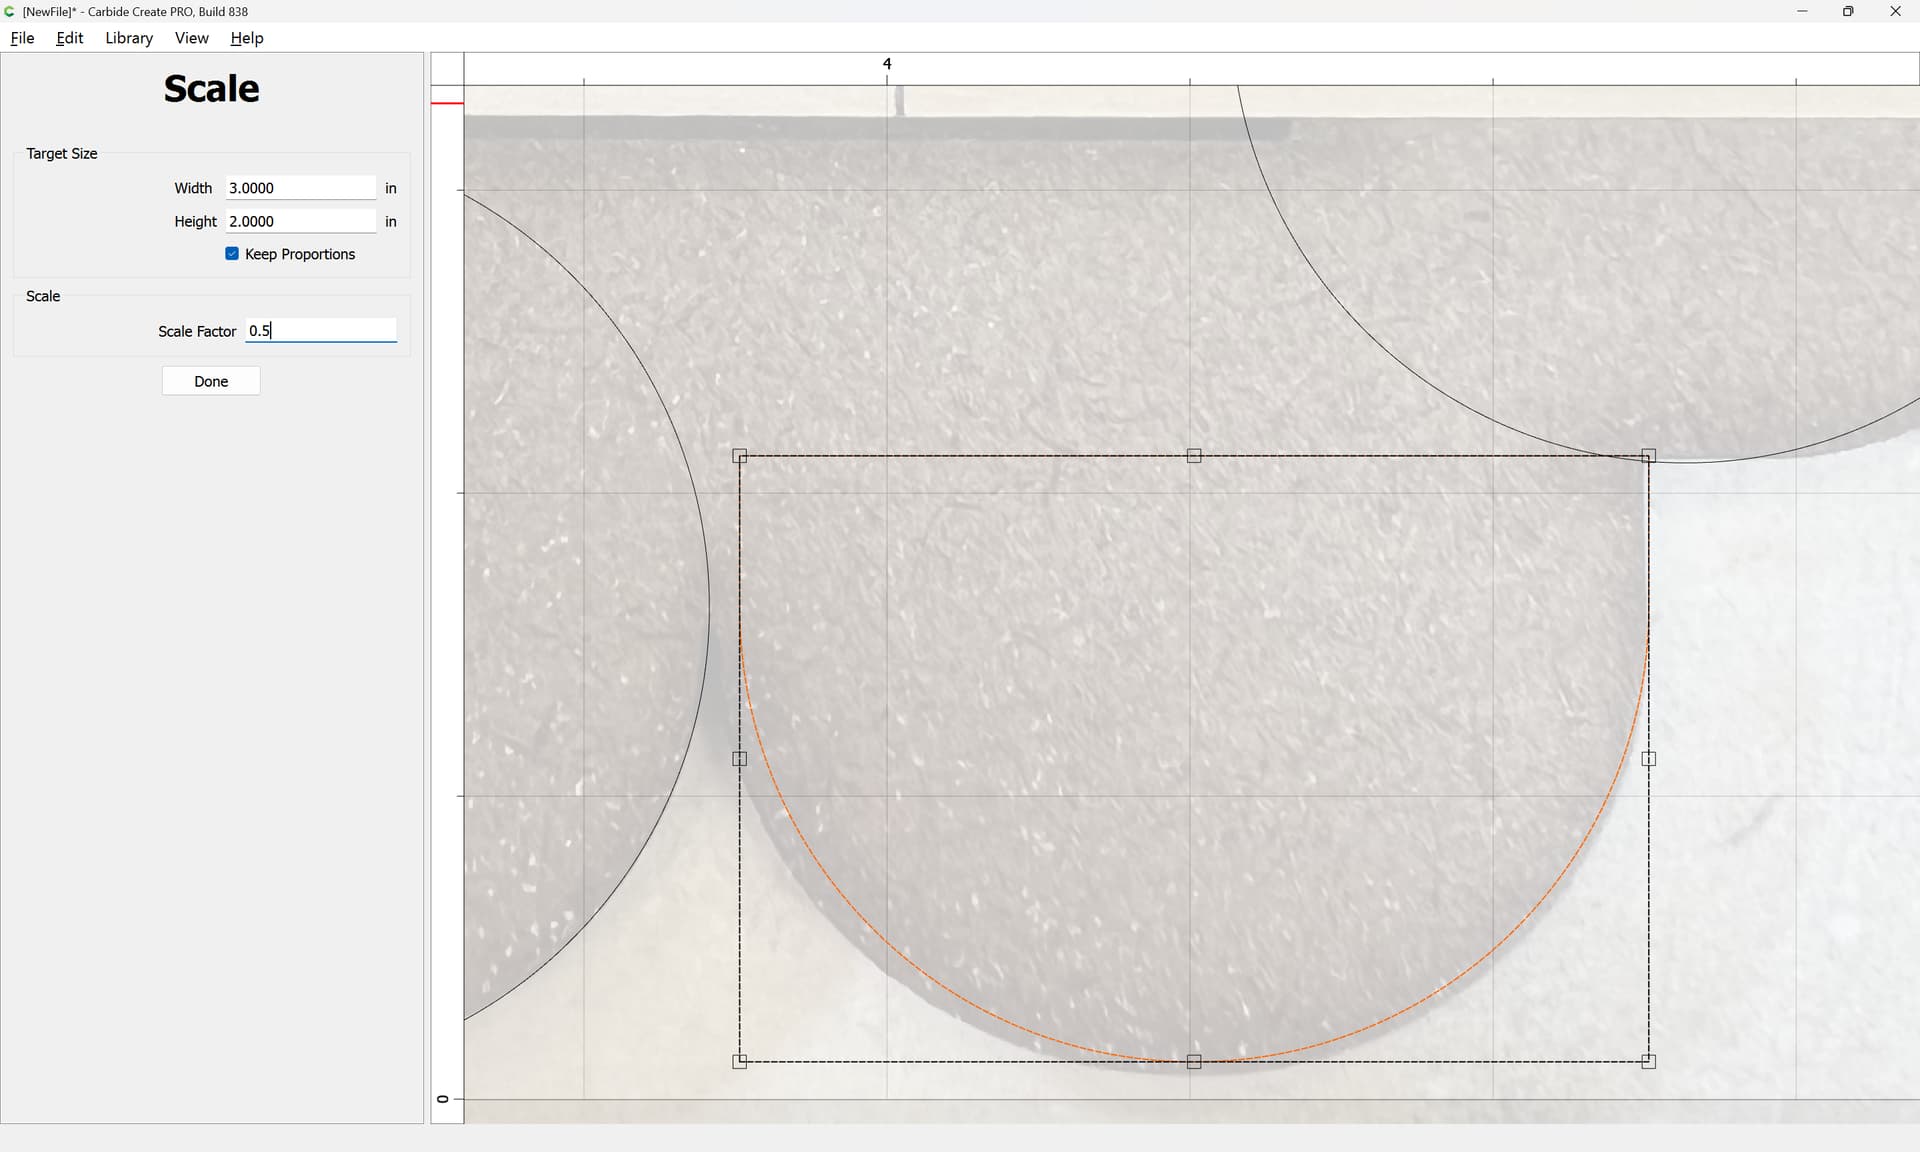This screenshot has width=1920, height=1152.
Task: Click the left-middle selection handle
Action: click(740, 759)
